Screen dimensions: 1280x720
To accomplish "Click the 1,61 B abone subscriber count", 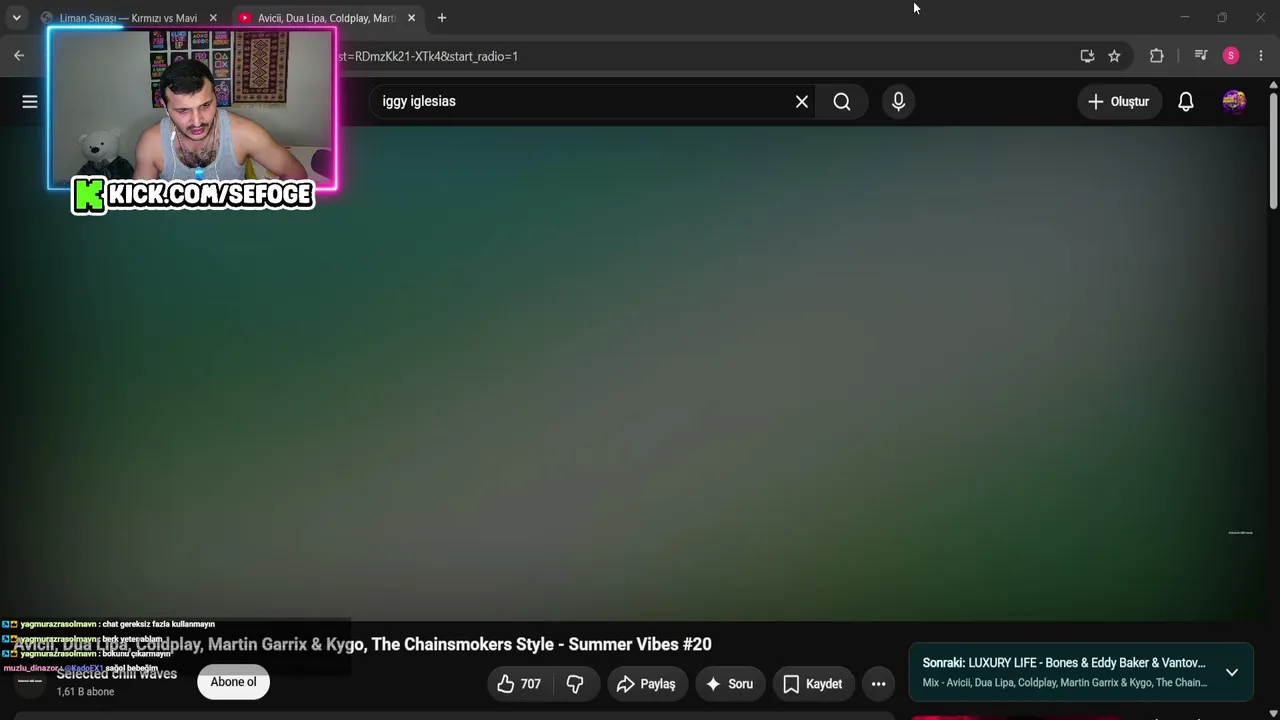I will click(x=85, y=692).
